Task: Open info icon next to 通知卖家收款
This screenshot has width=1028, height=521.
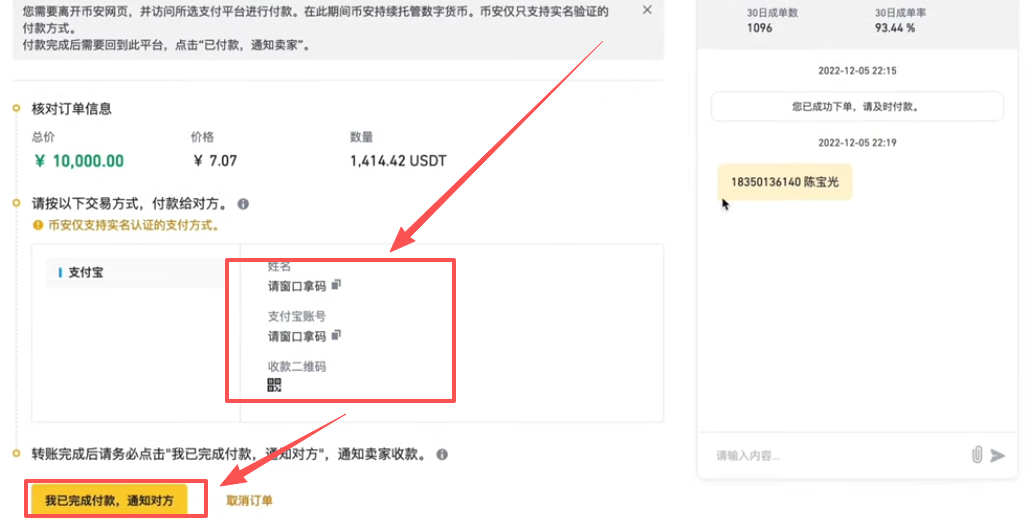Action: [x=443, y=454]
